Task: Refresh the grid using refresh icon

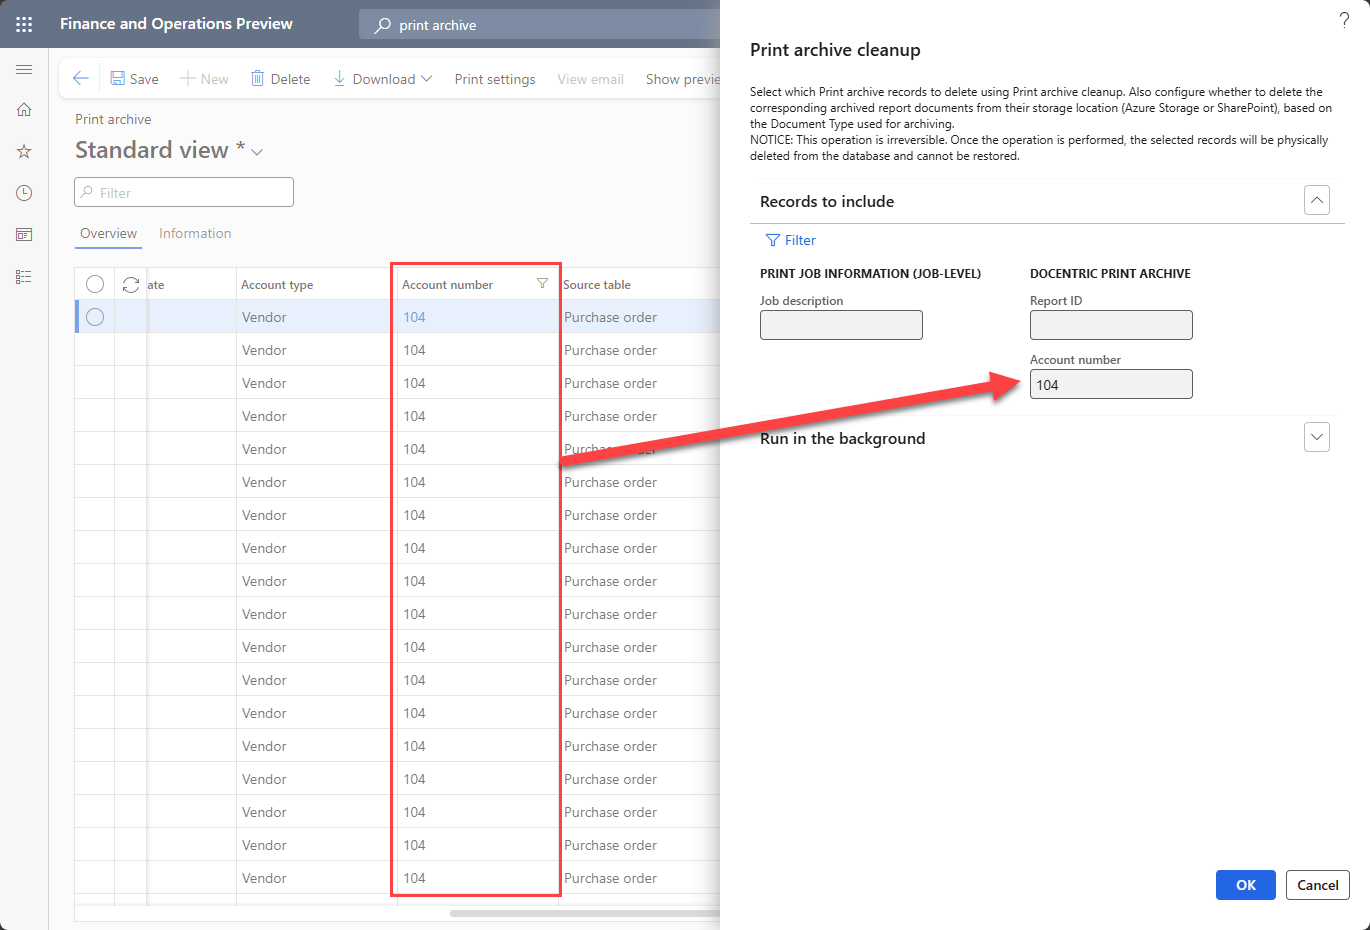Action: pos(131,285)
